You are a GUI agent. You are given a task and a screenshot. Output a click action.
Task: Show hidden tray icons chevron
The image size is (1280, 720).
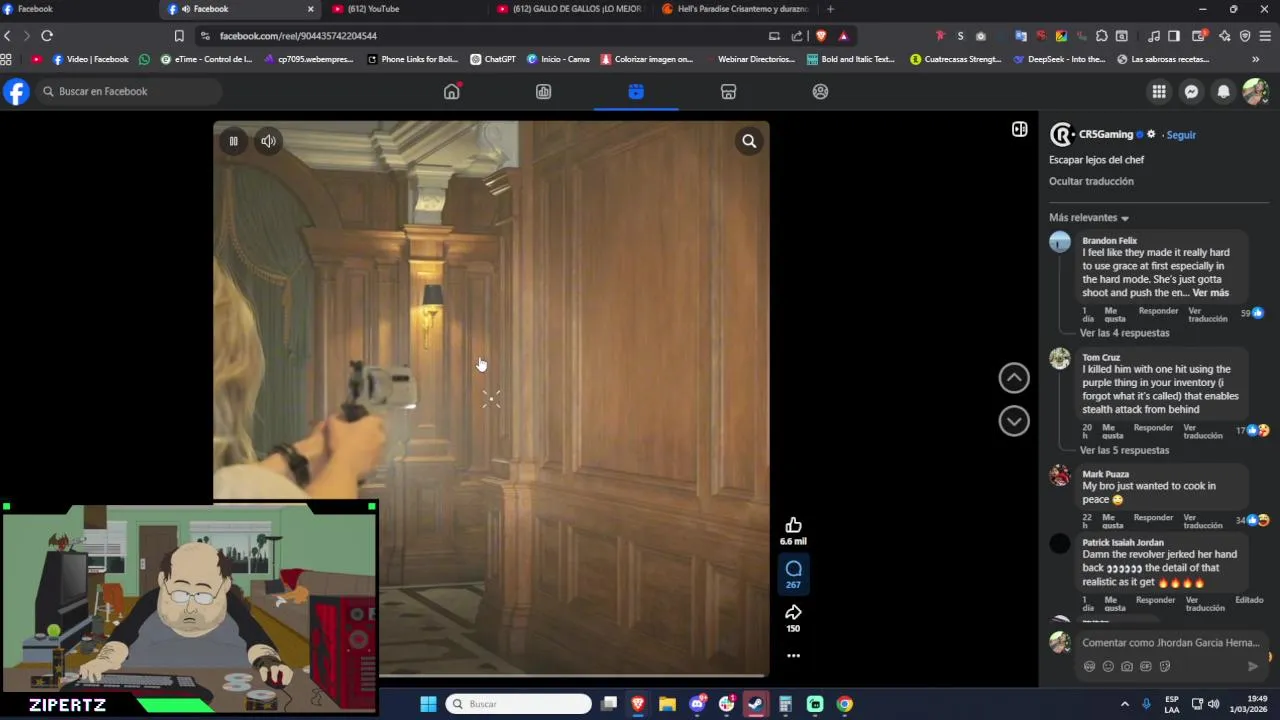pos(1124,704)
